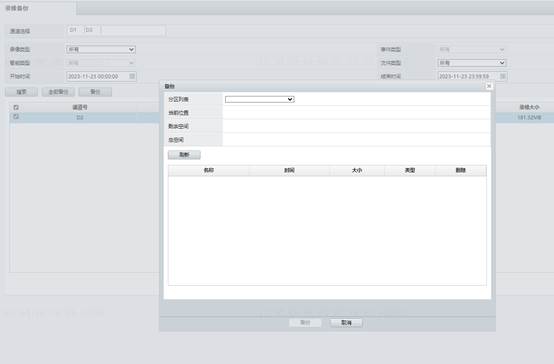Click the end time field 2023-11-23 23:59:59
The image size is (554, 364).
pos(468,76)
